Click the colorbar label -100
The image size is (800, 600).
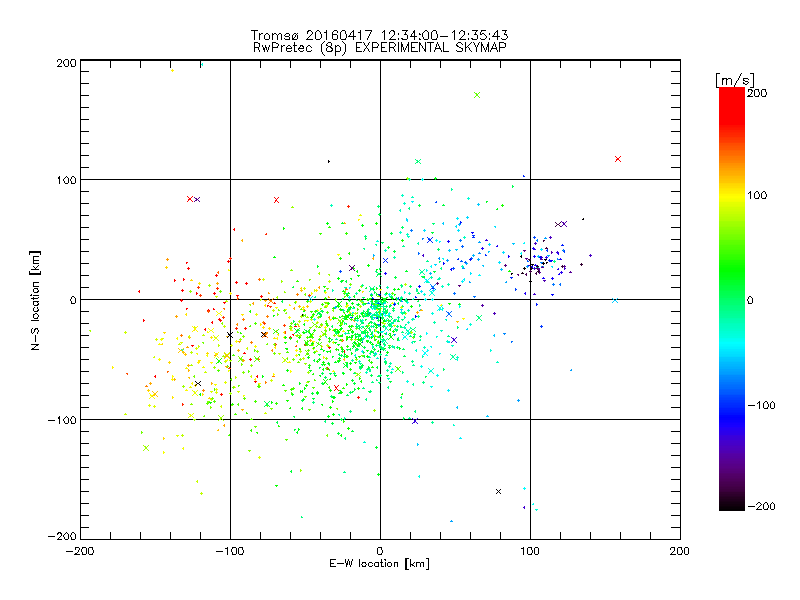tap(761, 405)
